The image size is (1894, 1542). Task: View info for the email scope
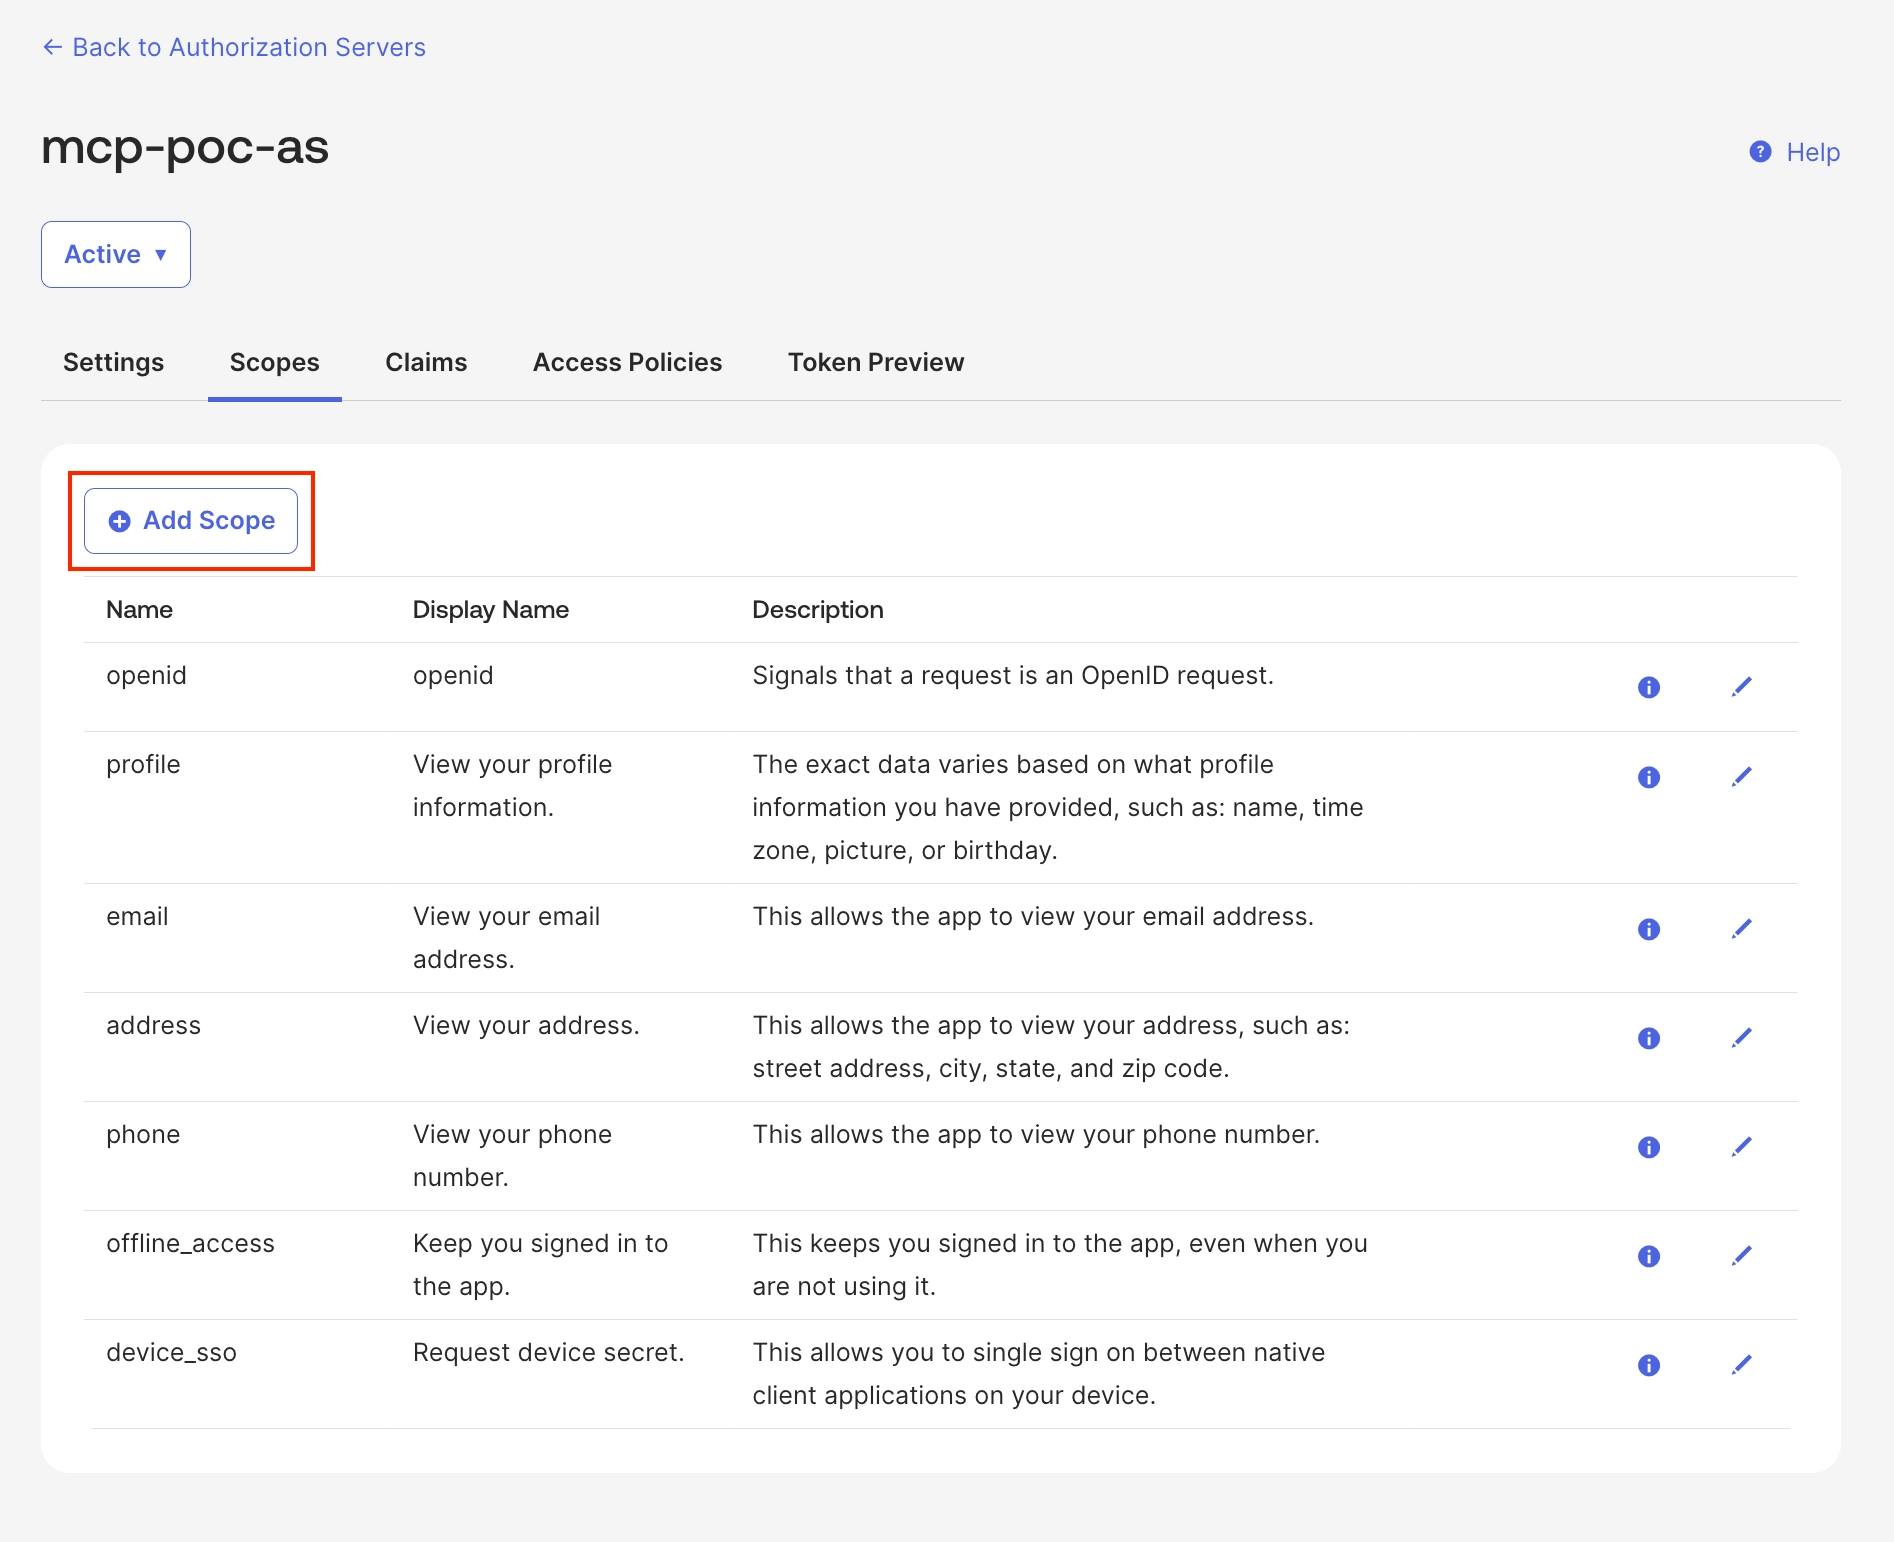tap(1649, 929)
